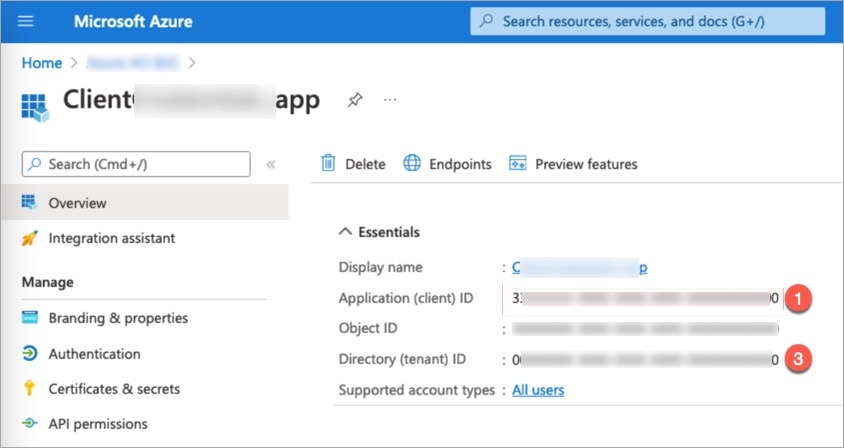The width and height of the screenshot is (844, 448).
Task: Open the Authentication settings page
Action: (x=94, y=354)
